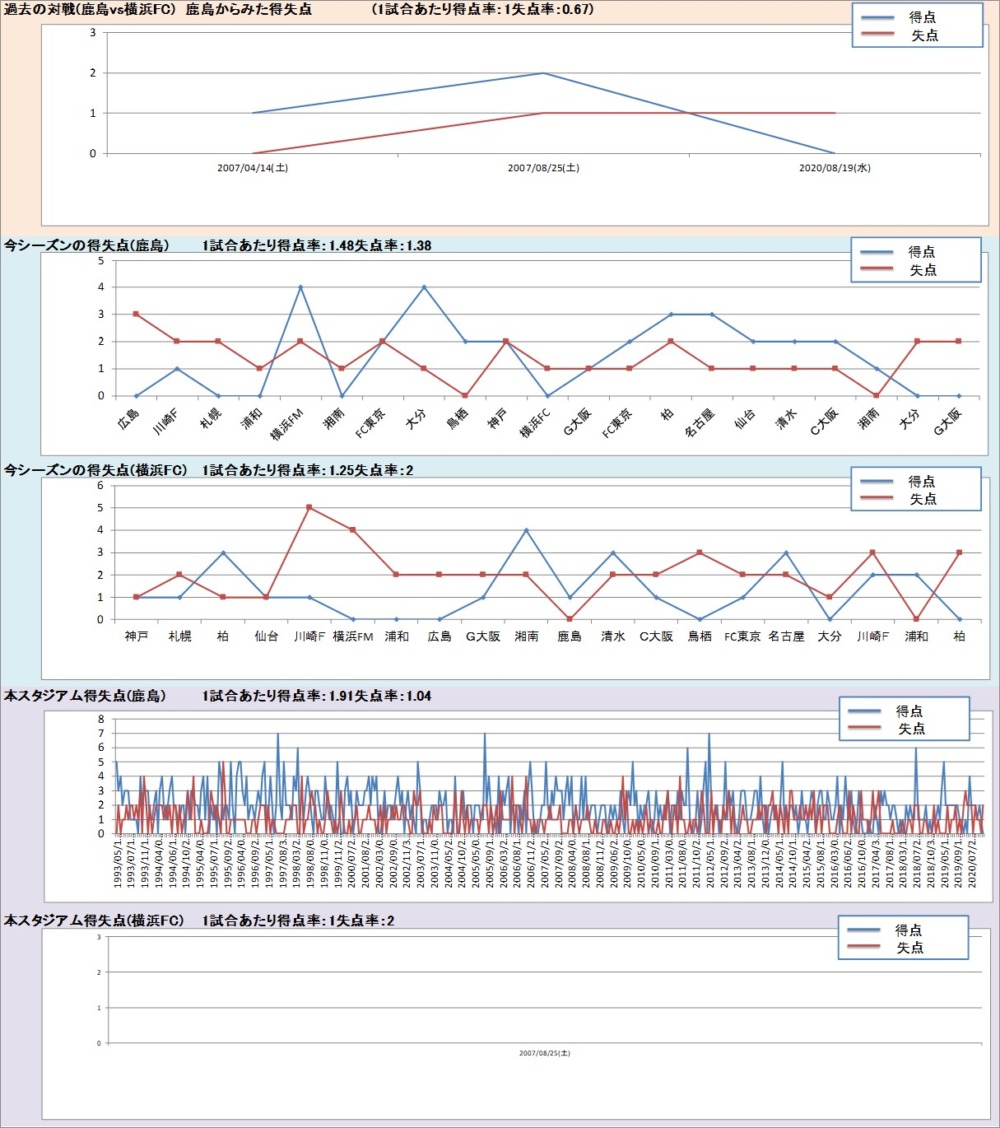Select 鹿島 axis label in Yokohama FC season chart
Image resolution: width=1000 pixels, height=1128 pixels.
click(568, 635)
